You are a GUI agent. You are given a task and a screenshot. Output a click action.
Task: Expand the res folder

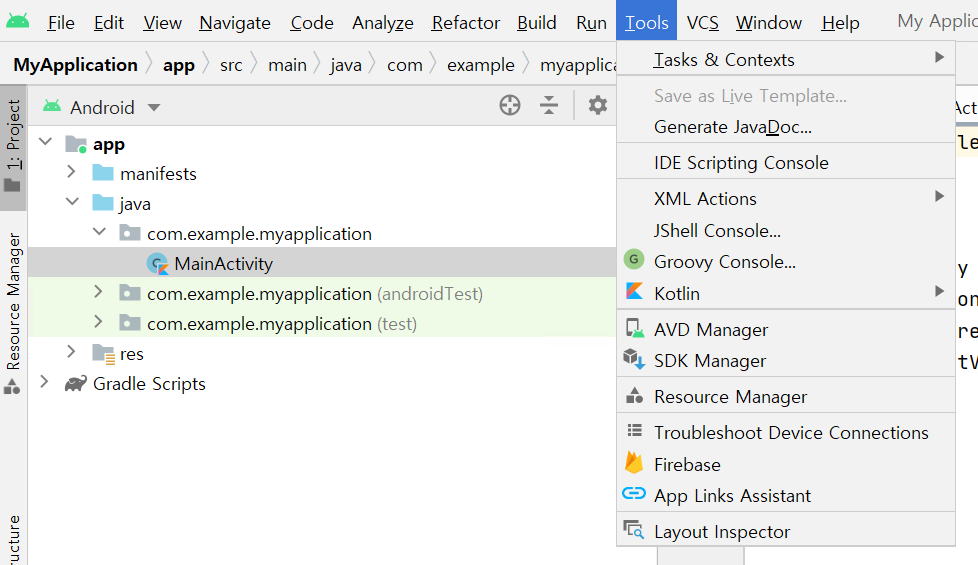(71, 351)
